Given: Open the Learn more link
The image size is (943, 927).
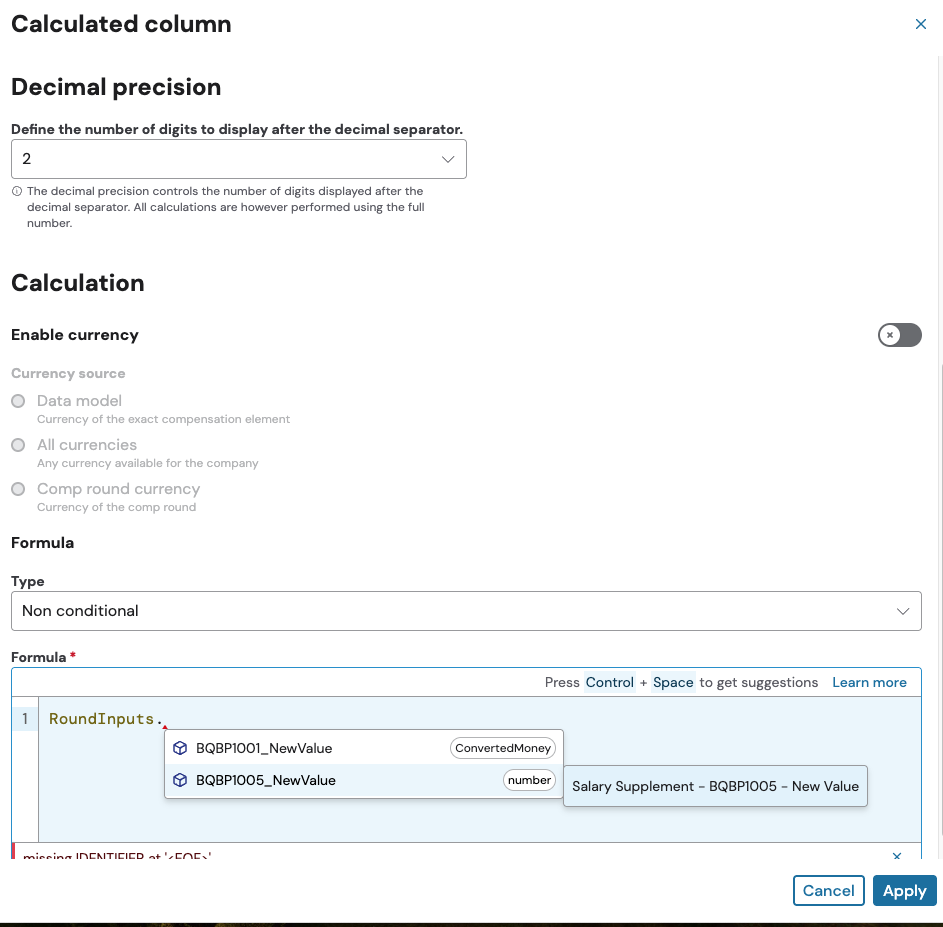Looking at the screenshot, I should (x=869, y=682).
